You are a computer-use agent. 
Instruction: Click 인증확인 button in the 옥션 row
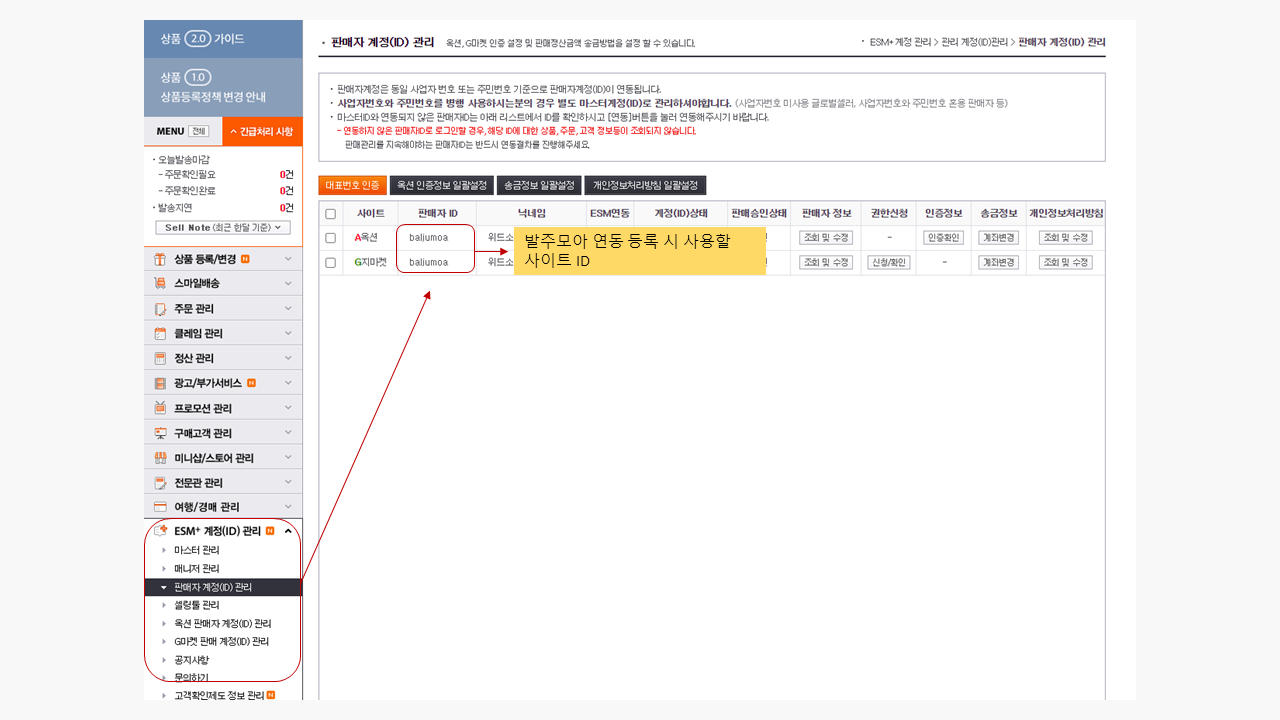coord(943,238)
